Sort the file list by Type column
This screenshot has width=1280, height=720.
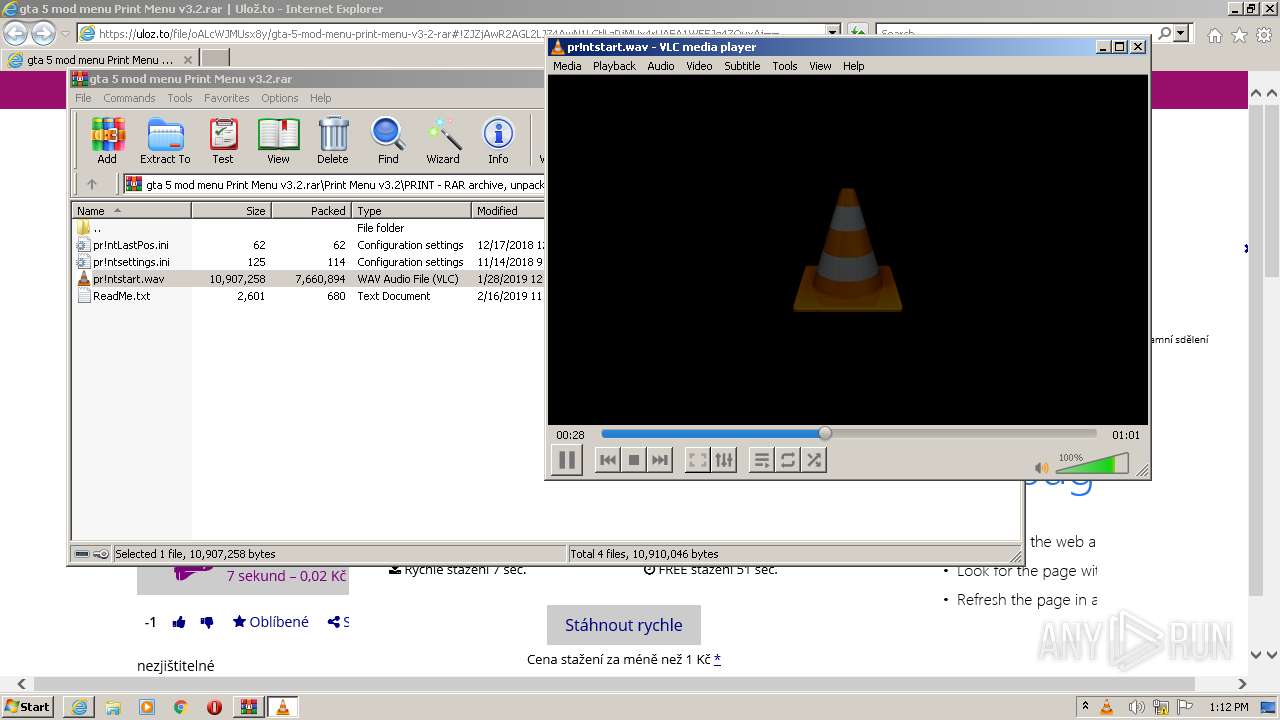[x=411, y=211]
